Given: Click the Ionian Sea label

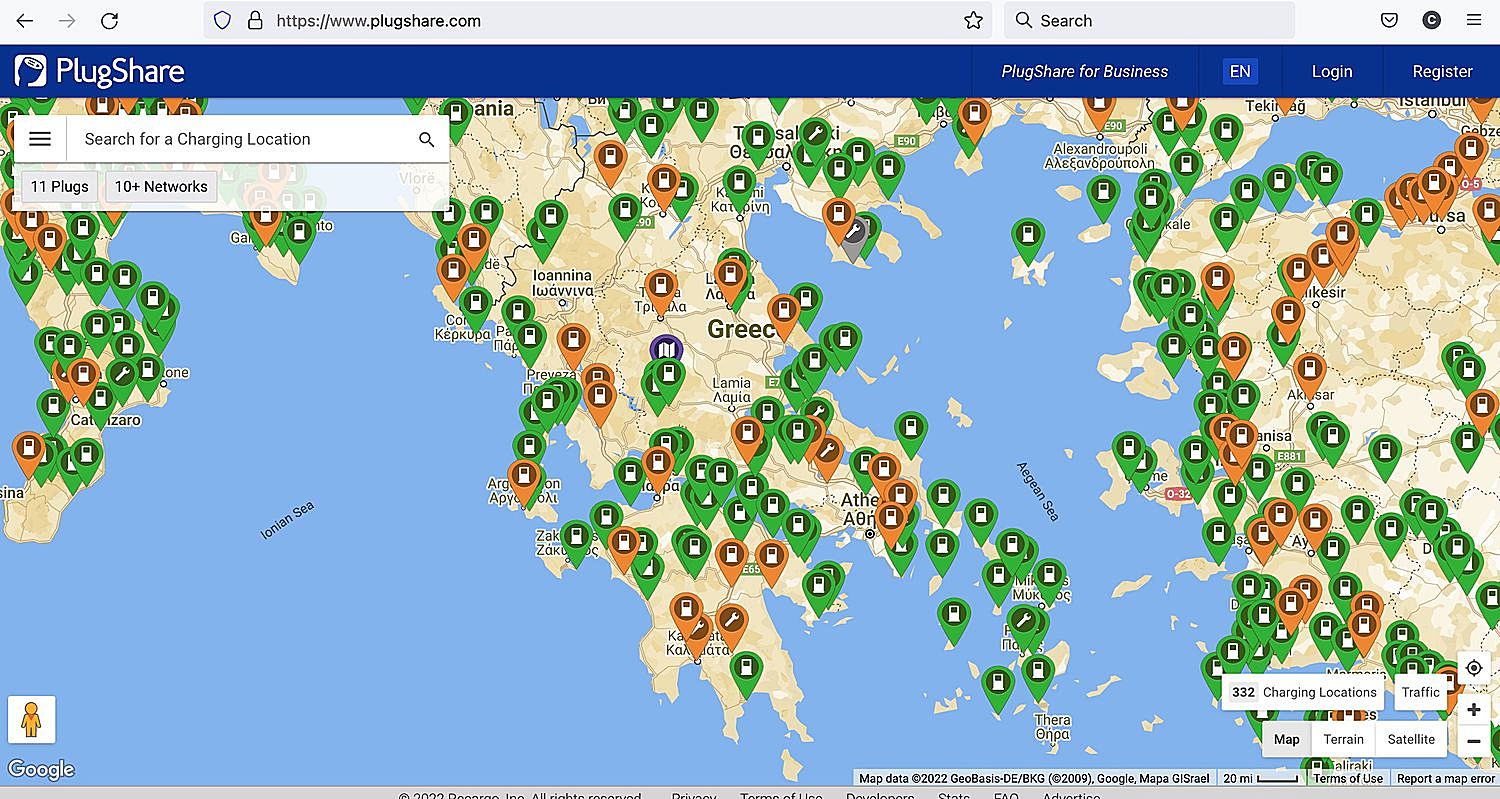Looking at the screenshot, I should point(287,521).
